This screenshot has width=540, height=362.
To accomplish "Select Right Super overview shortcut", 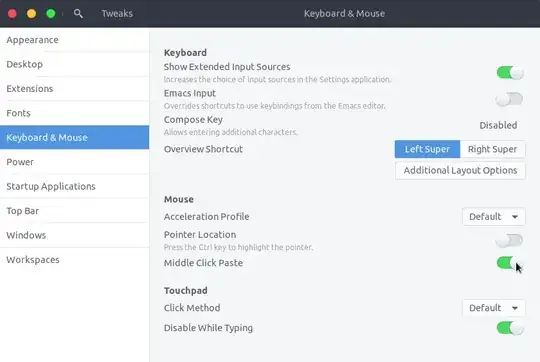I will coord(492,149).
